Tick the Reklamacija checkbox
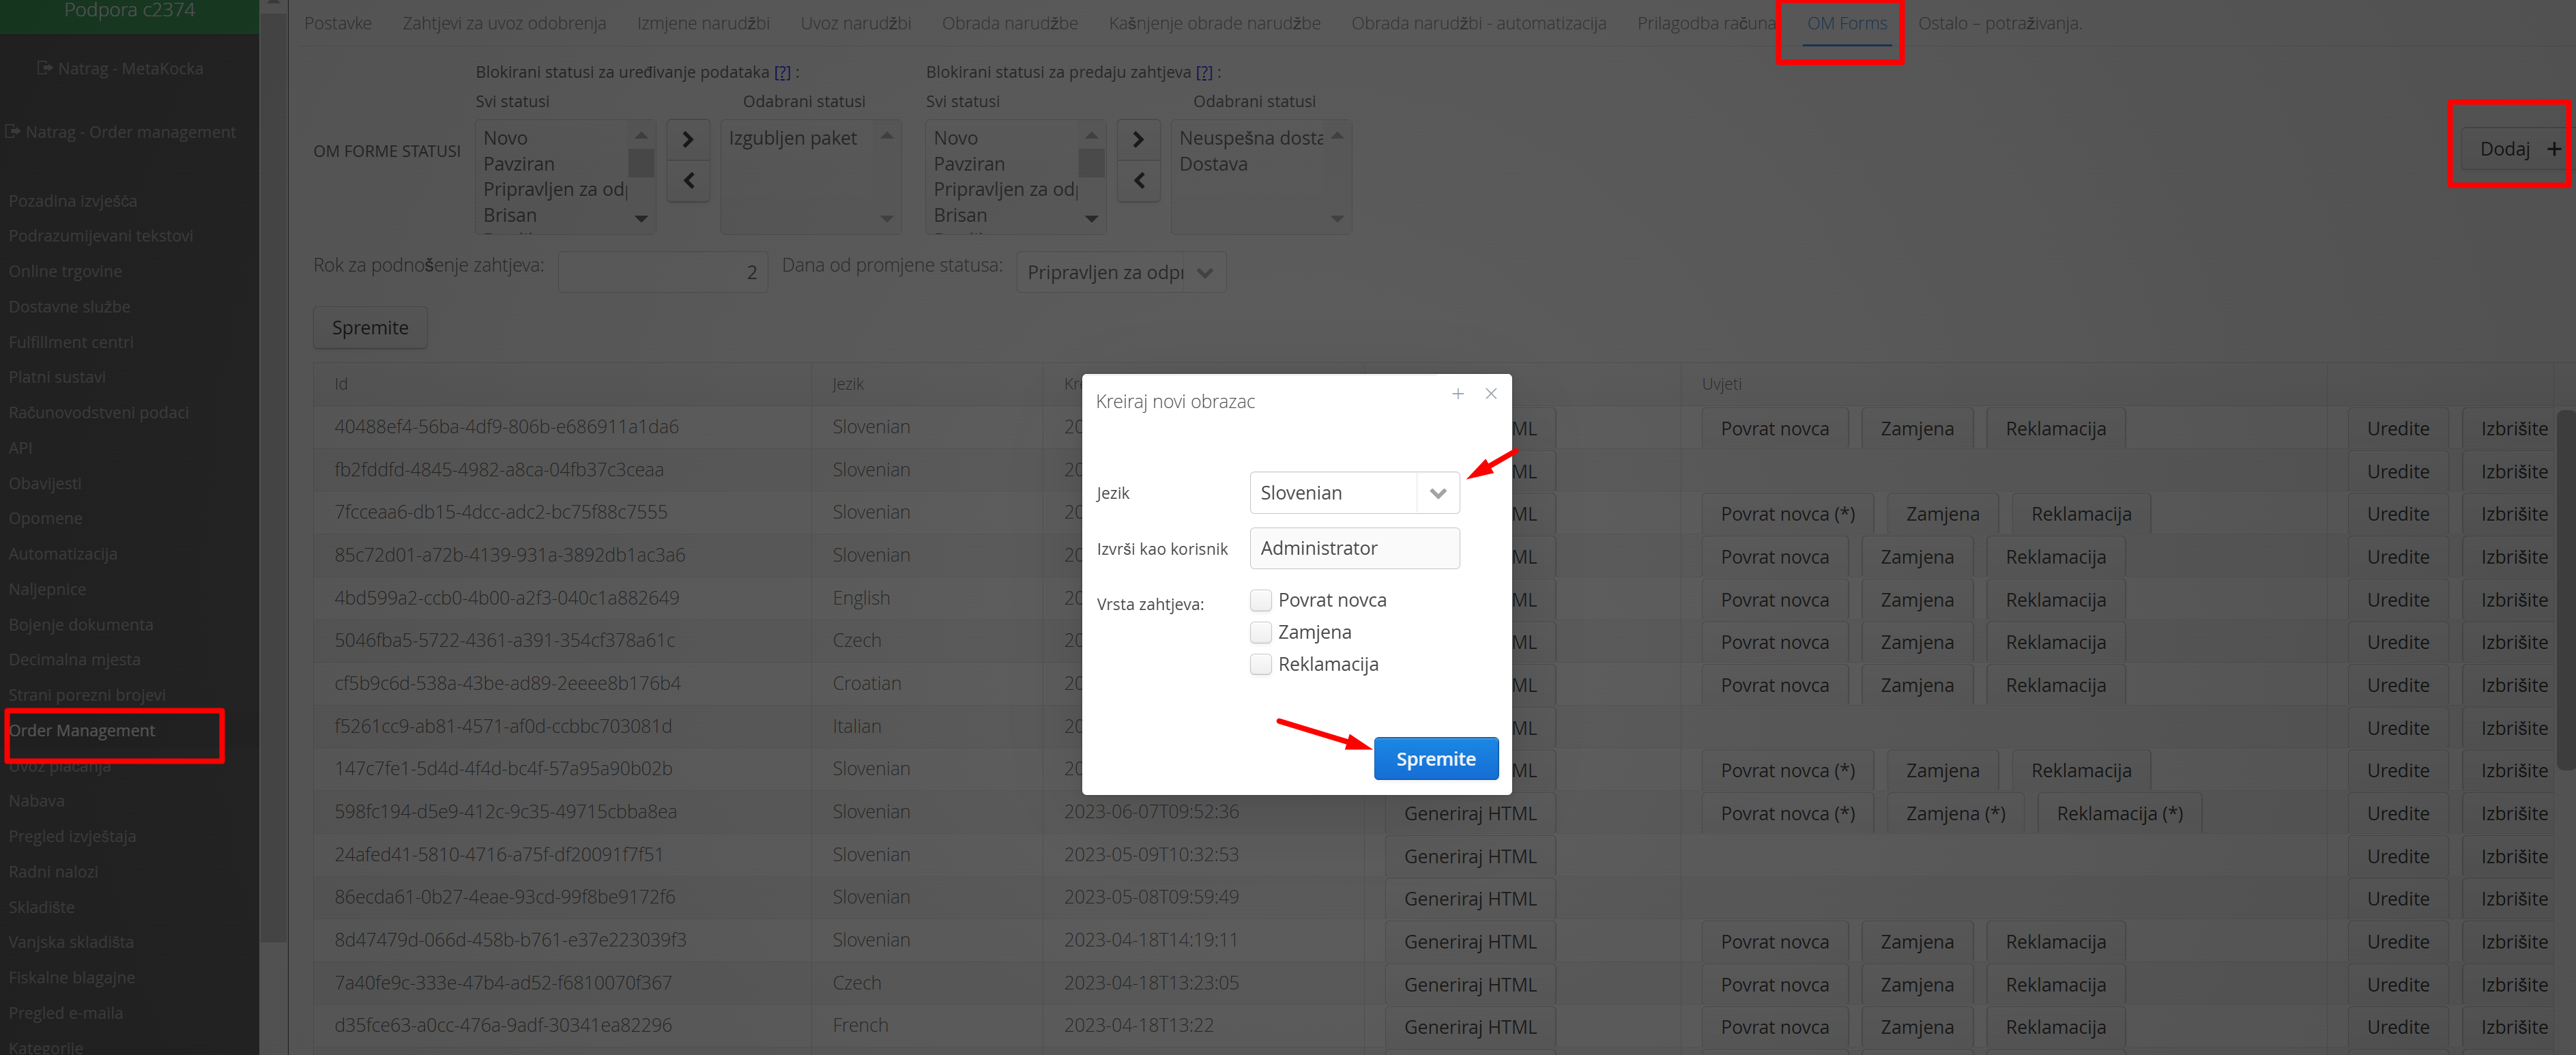This screenshot has width=2576, height=1055. pyautogui.click(x=1261, y=664)
